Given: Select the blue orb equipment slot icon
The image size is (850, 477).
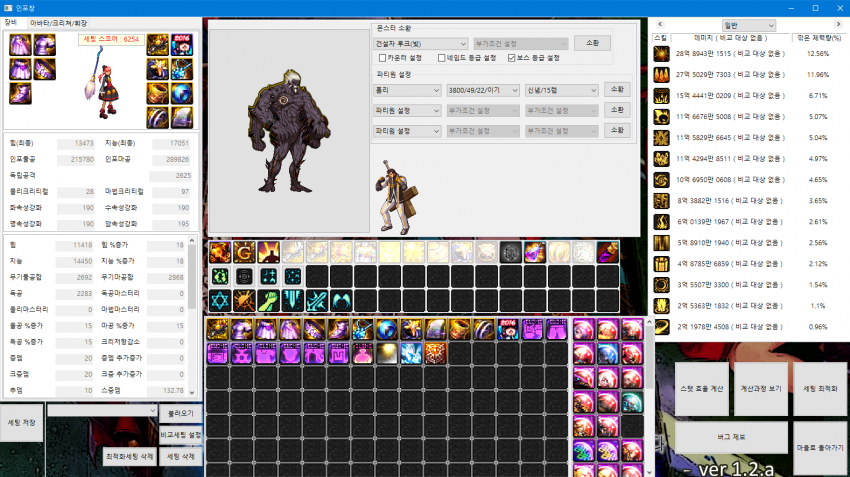Looking at the screenshot, I should coord(182,93).
